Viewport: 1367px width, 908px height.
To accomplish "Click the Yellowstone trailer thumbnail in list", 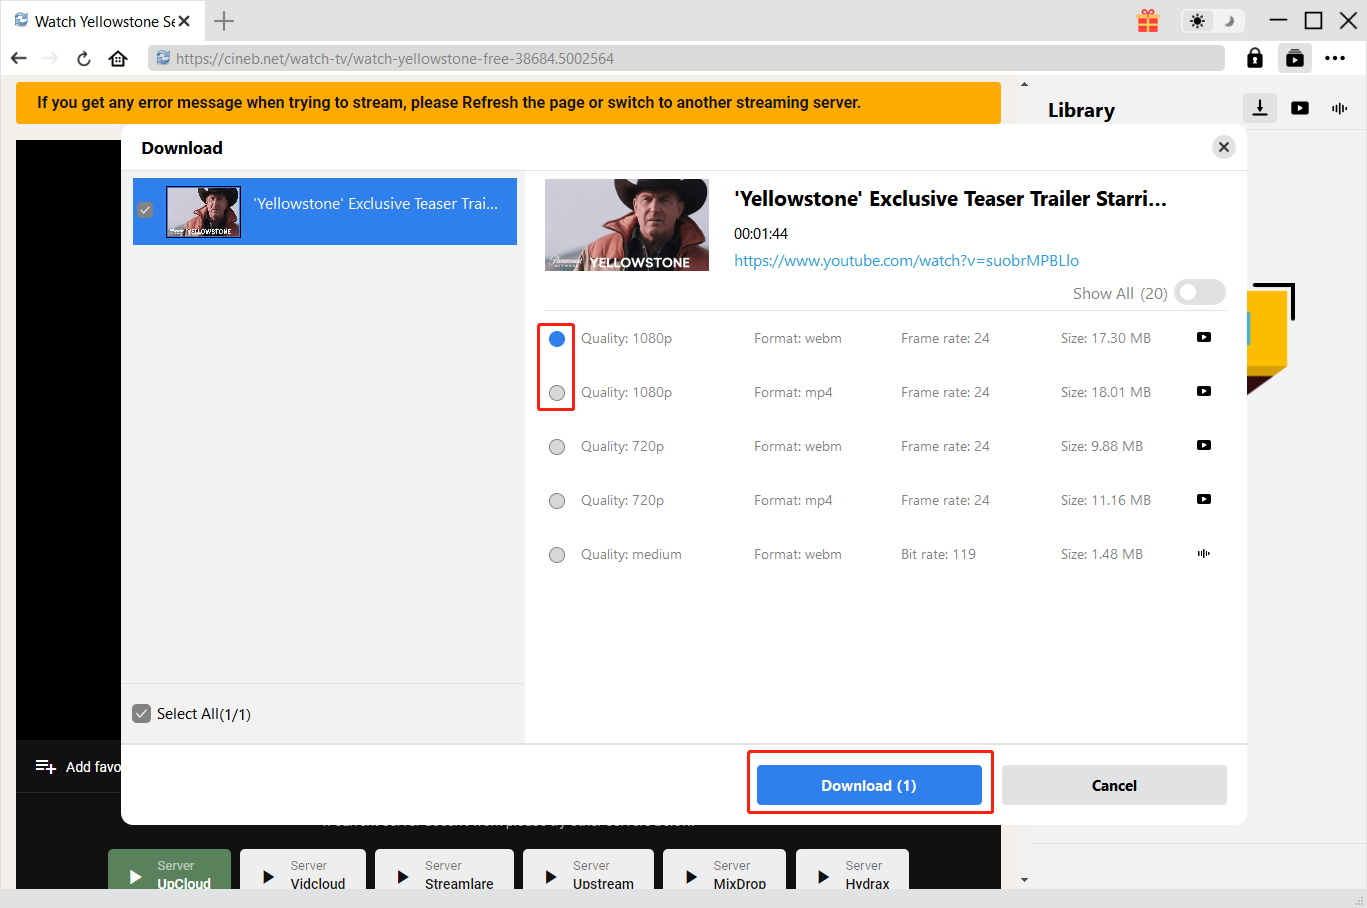I will click(x=203, y=211).
